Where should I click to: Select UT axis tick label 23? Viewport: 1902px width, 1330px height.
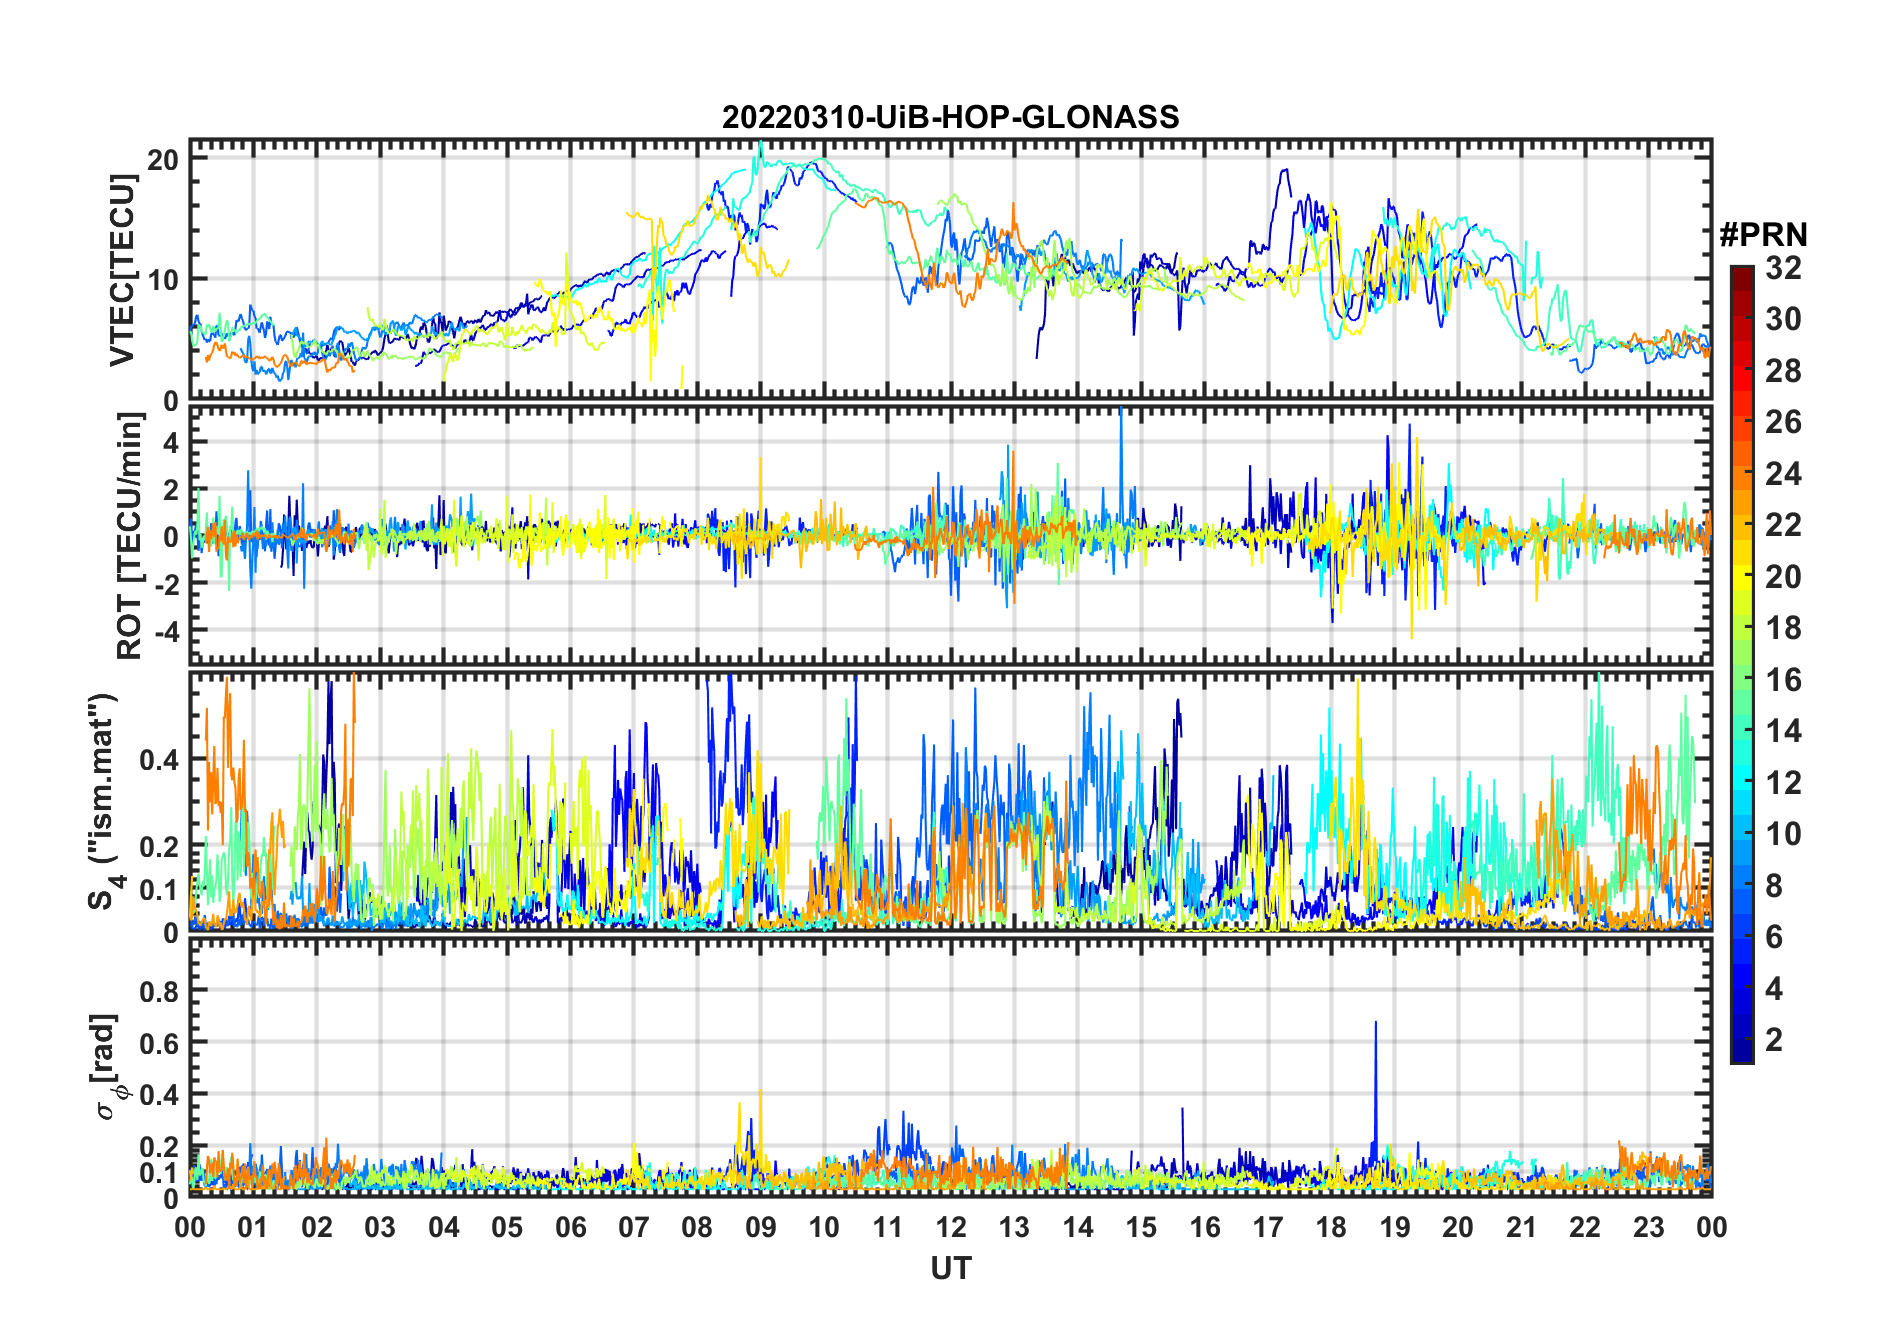point(1649,1227)
